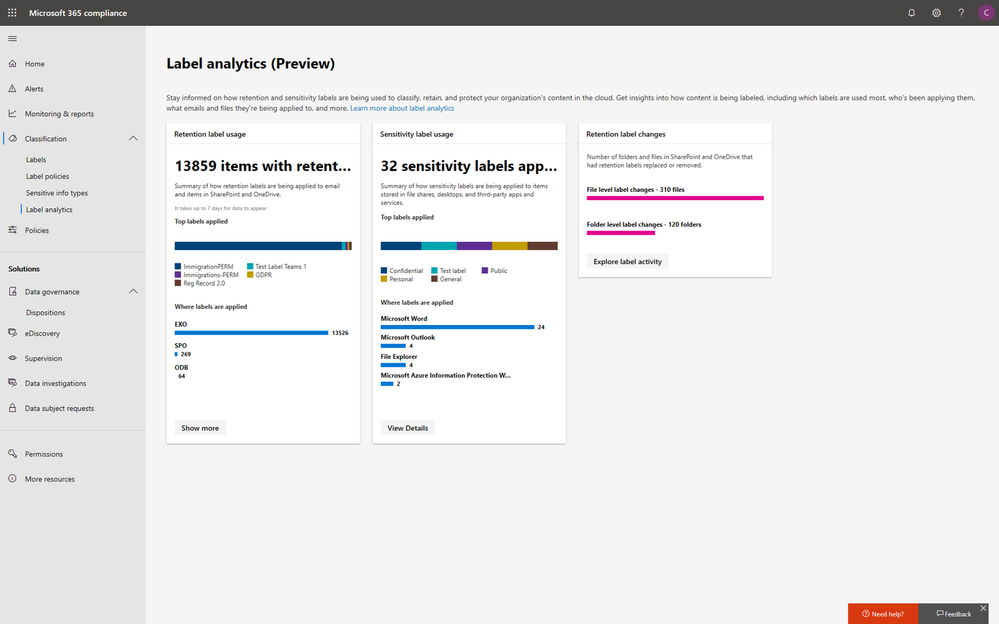
Task: Open Permissions in navigation
Action: [x=44, y=454]
